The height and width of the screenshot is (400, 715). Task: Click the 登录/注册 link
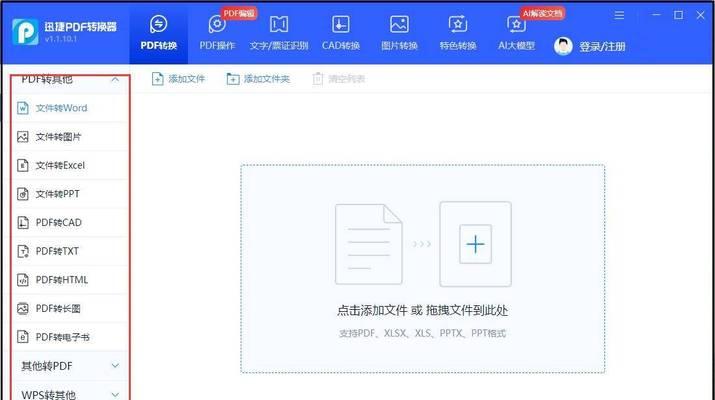click(x=602, y=46)
